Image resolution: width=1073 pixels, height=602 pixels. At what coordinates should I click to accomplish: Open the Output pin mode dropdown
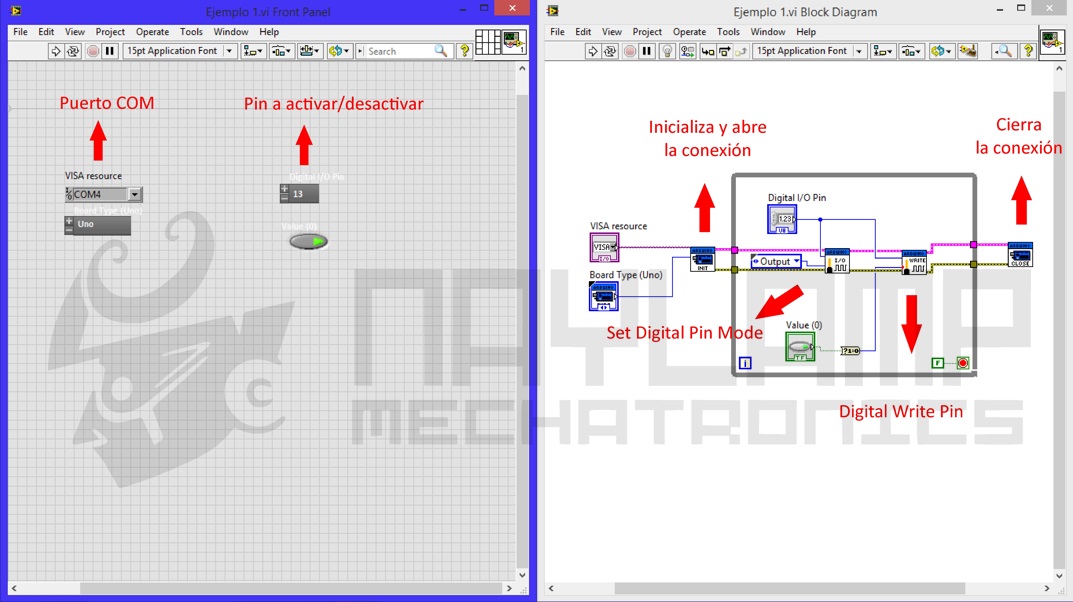click(x=776, y=262)
